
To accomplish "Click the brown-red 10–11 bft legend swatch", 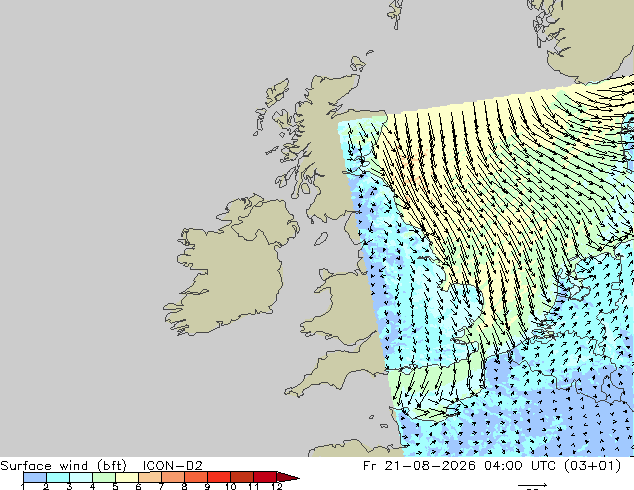I will tap(242, 477).
